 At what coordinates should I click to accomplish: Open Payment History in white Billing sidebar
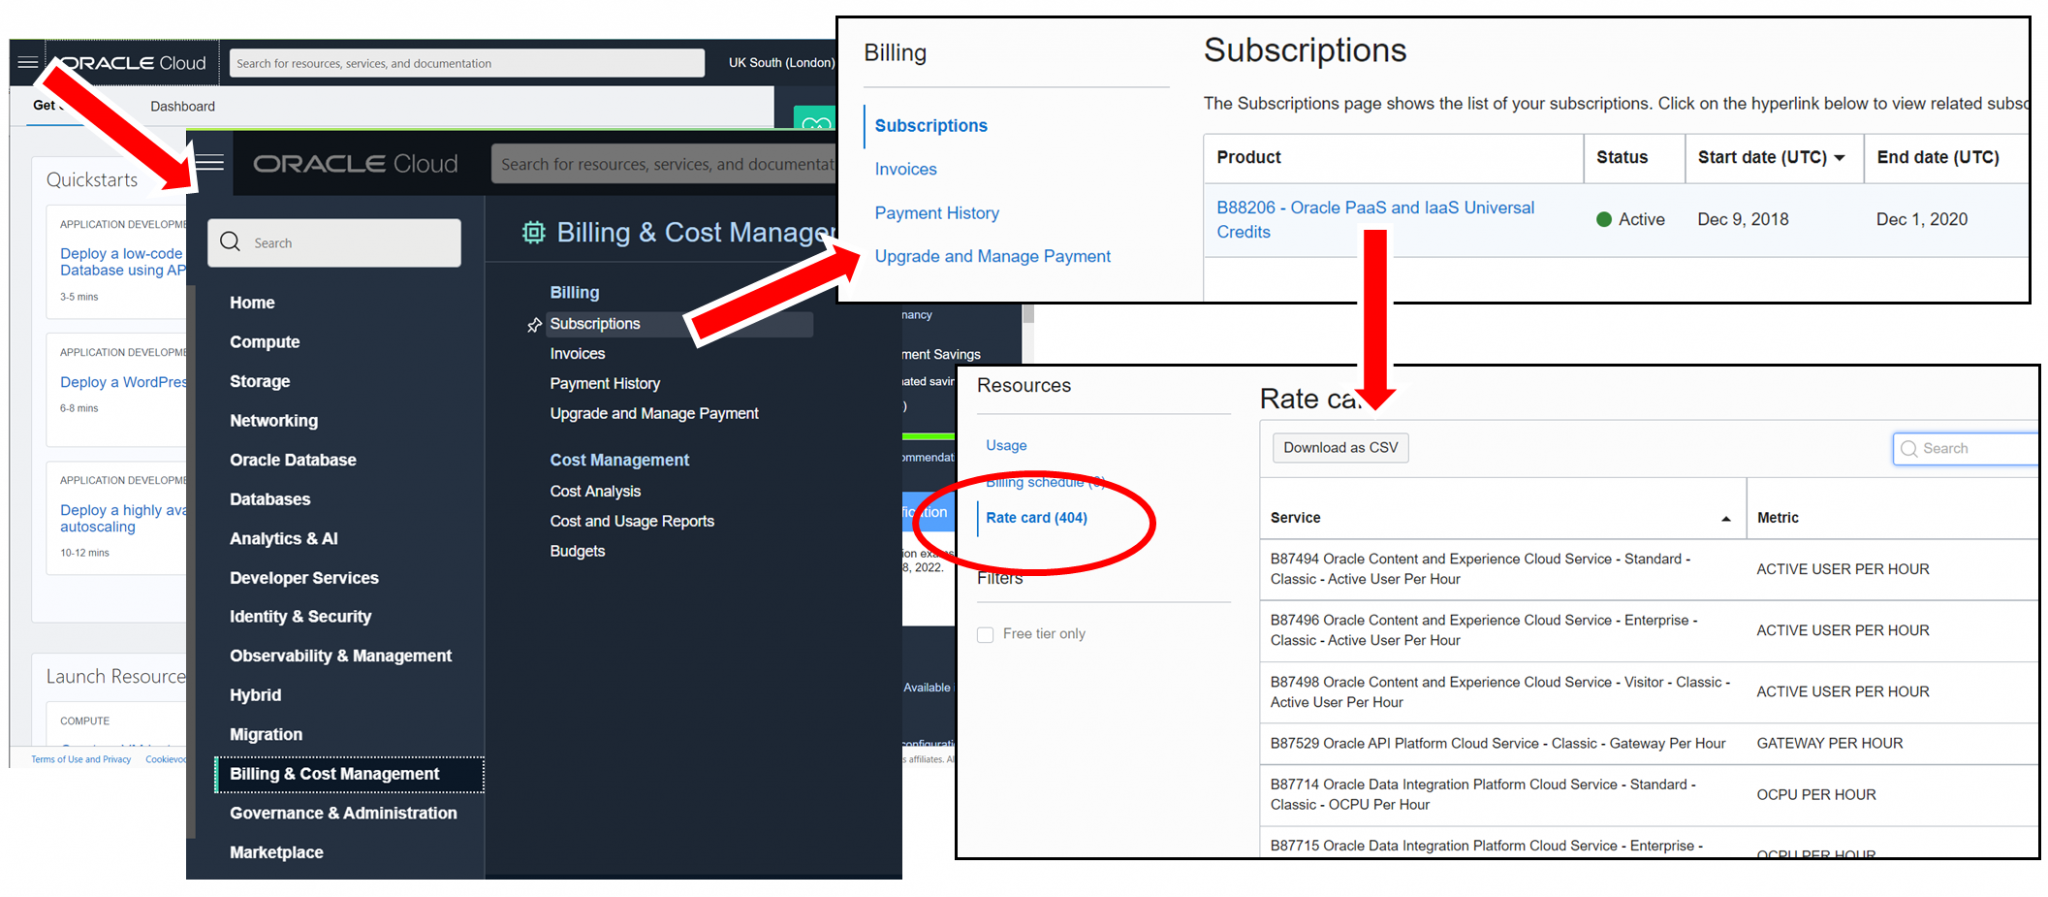[x=937, y=213]
